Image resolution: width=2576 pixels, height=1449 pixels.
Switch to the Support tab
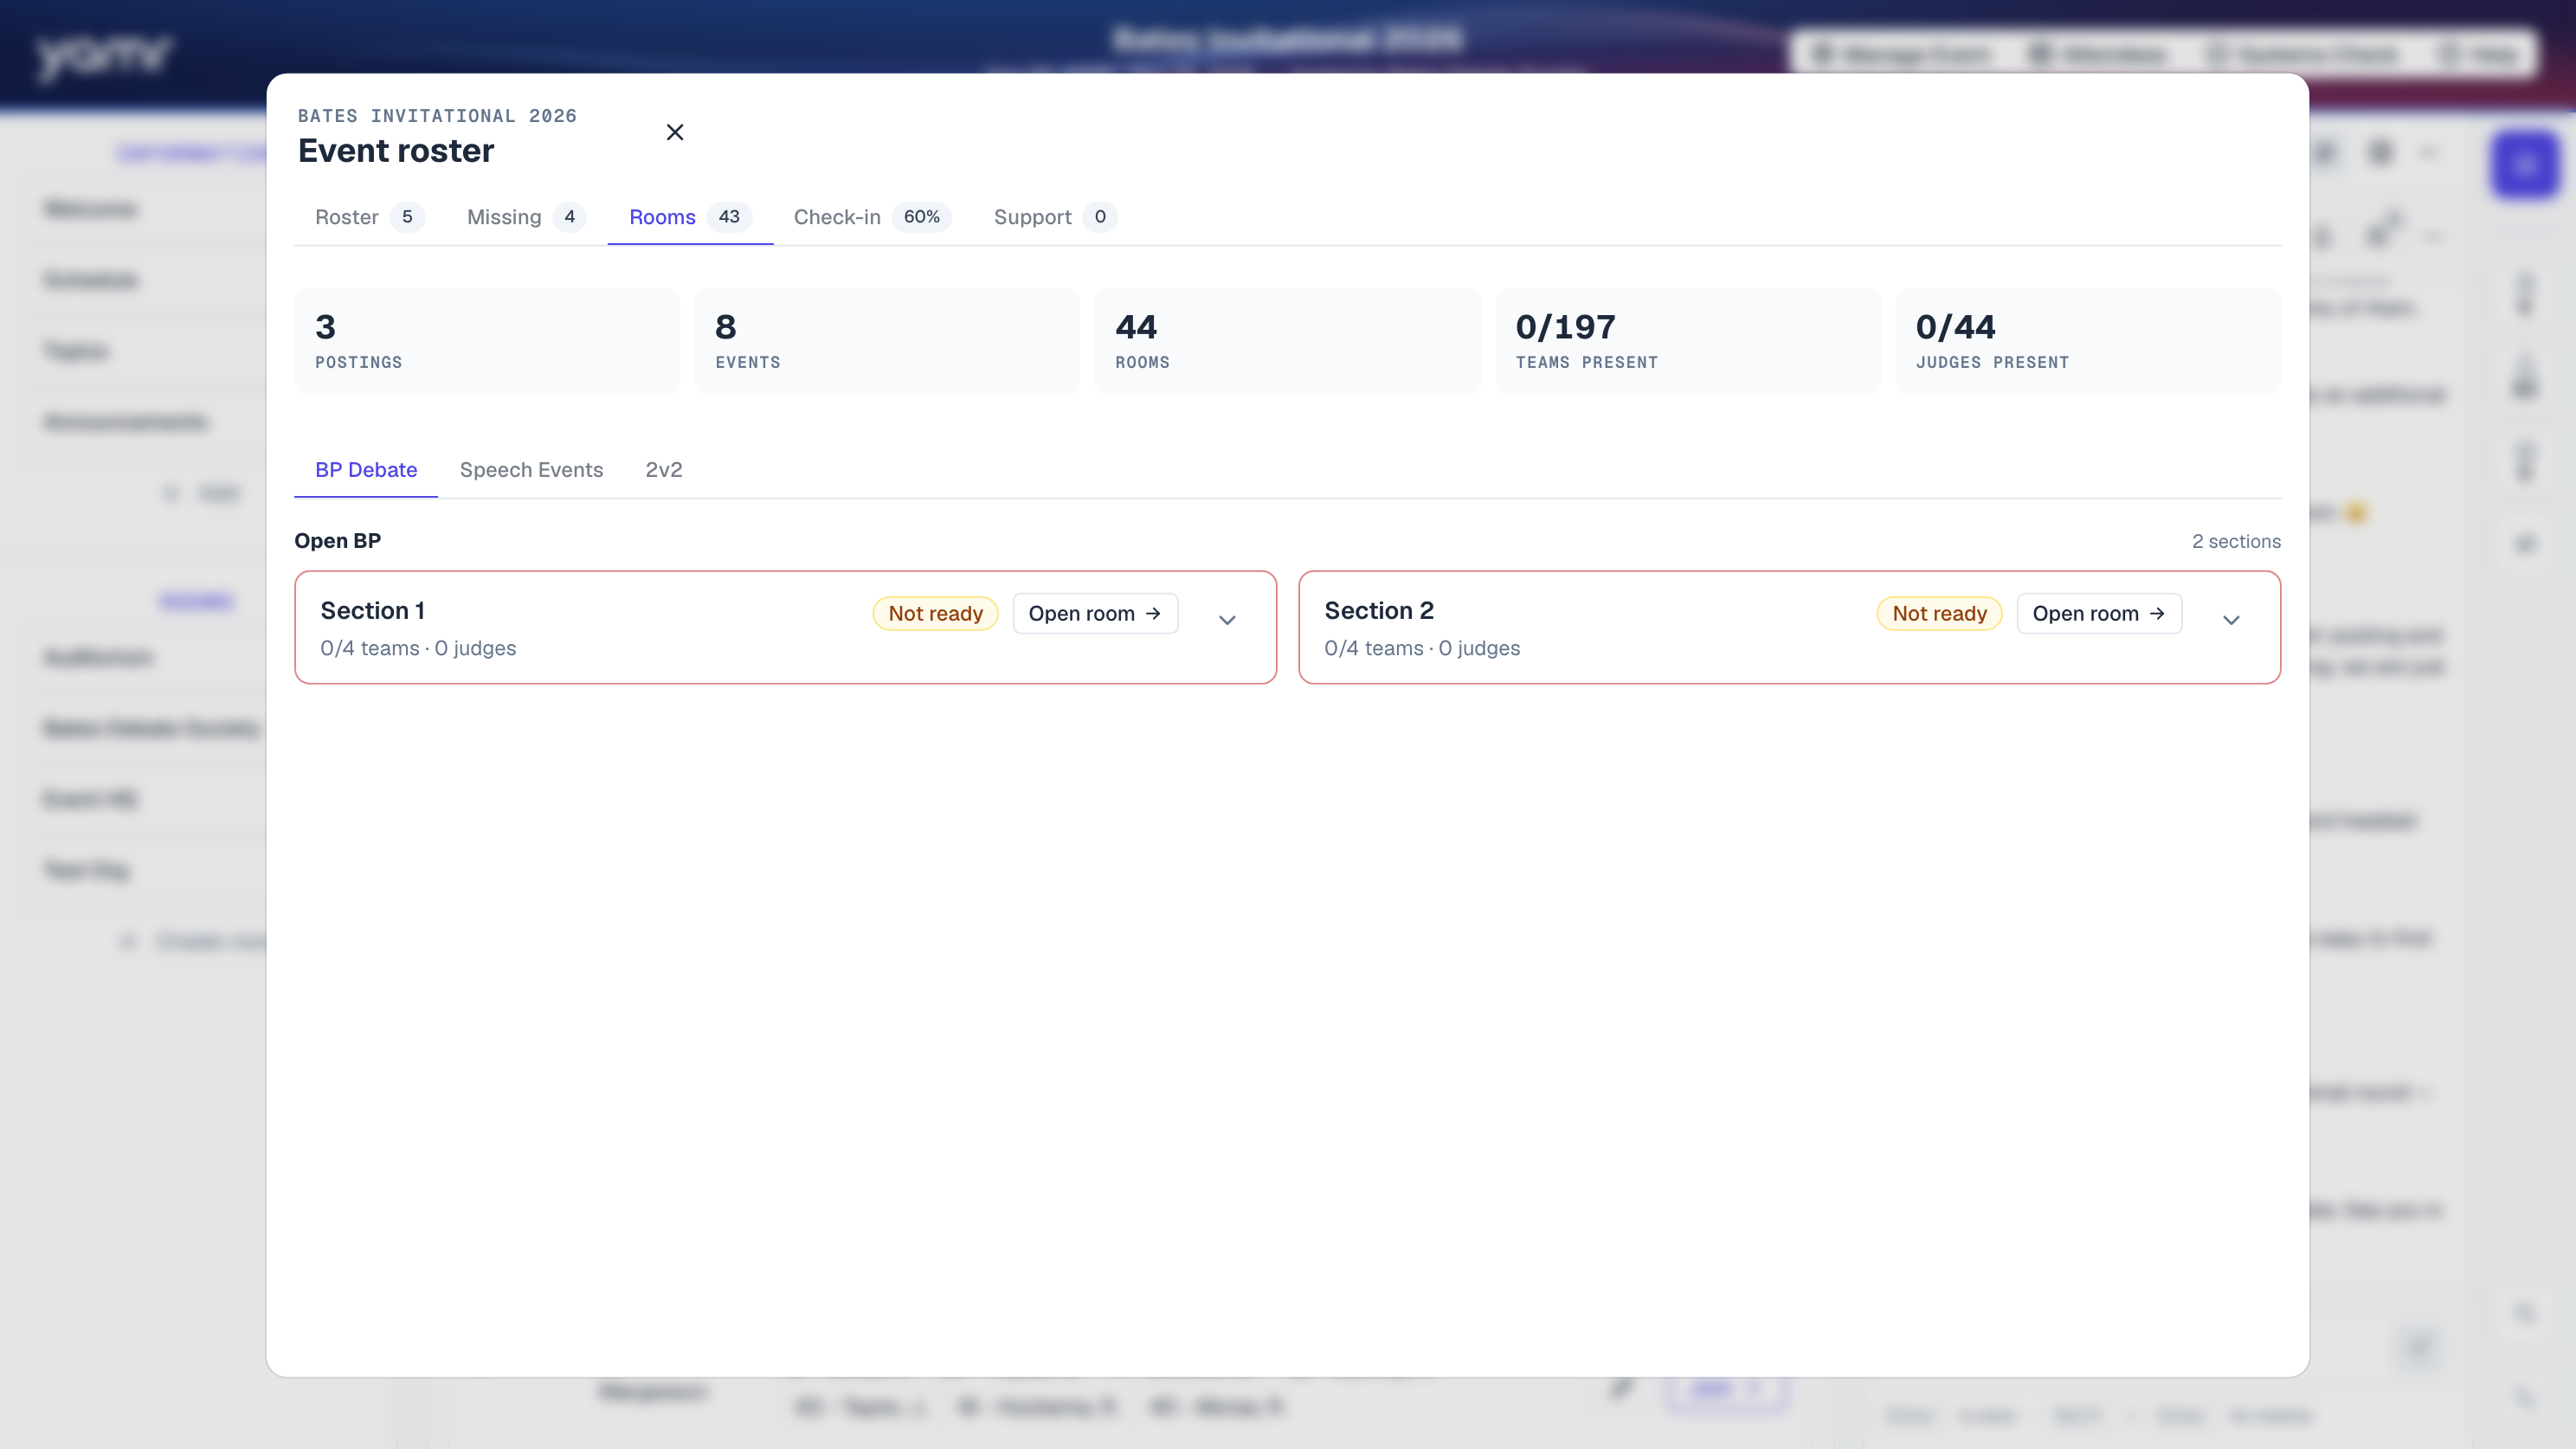click(x=1055, y=217)
